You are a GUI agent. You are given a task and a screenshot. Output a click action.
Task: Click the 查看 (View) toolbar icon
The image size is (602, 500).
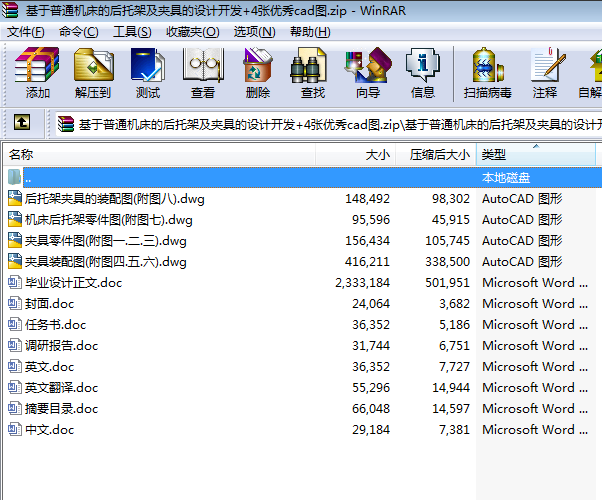coord(203,65)
